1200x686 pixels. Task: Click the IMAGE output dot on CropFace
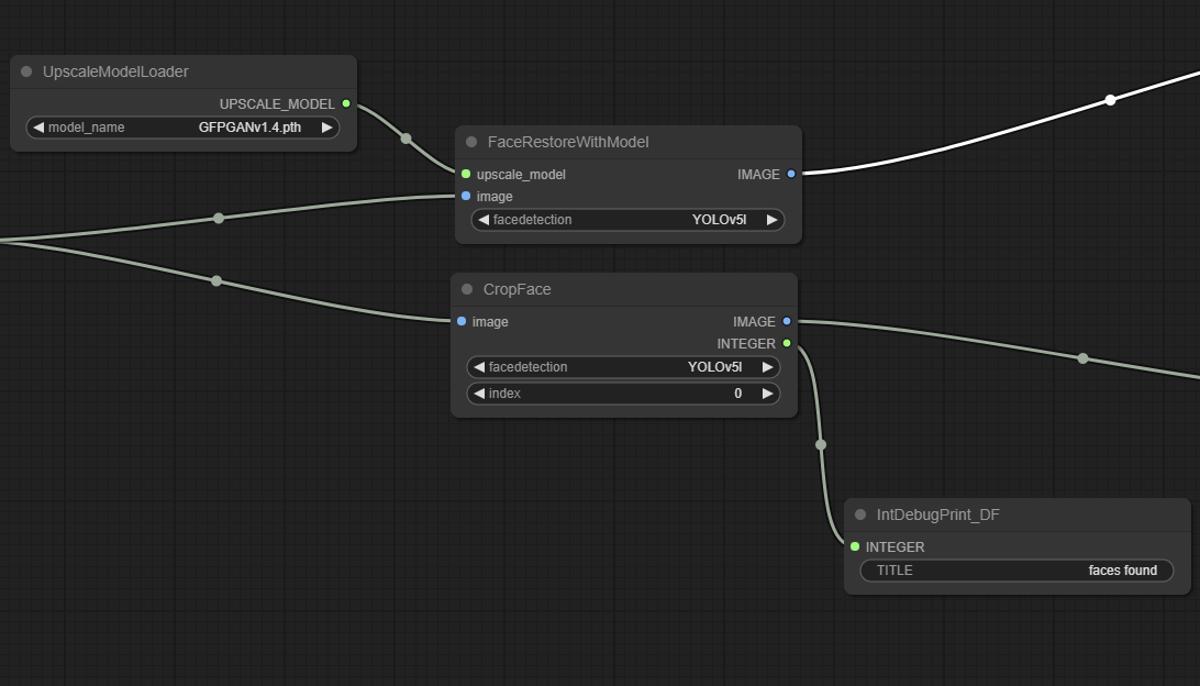[786, 322]
